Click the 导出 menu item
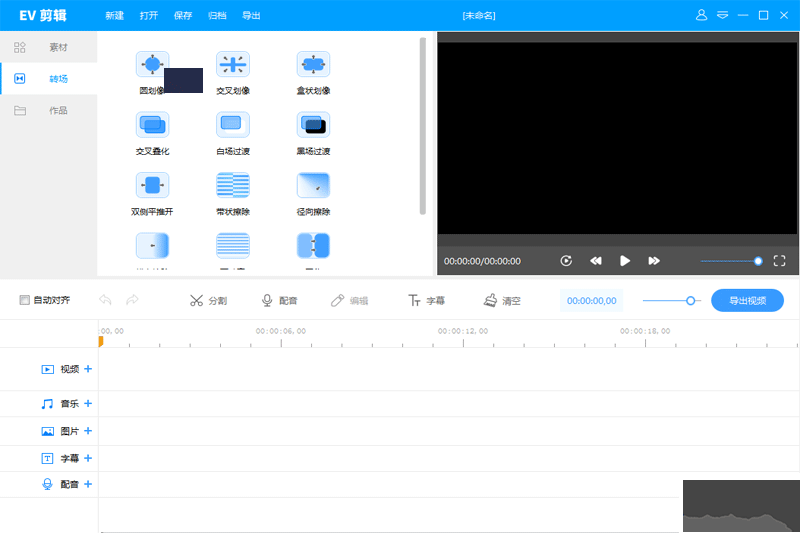 click(251, 16)
